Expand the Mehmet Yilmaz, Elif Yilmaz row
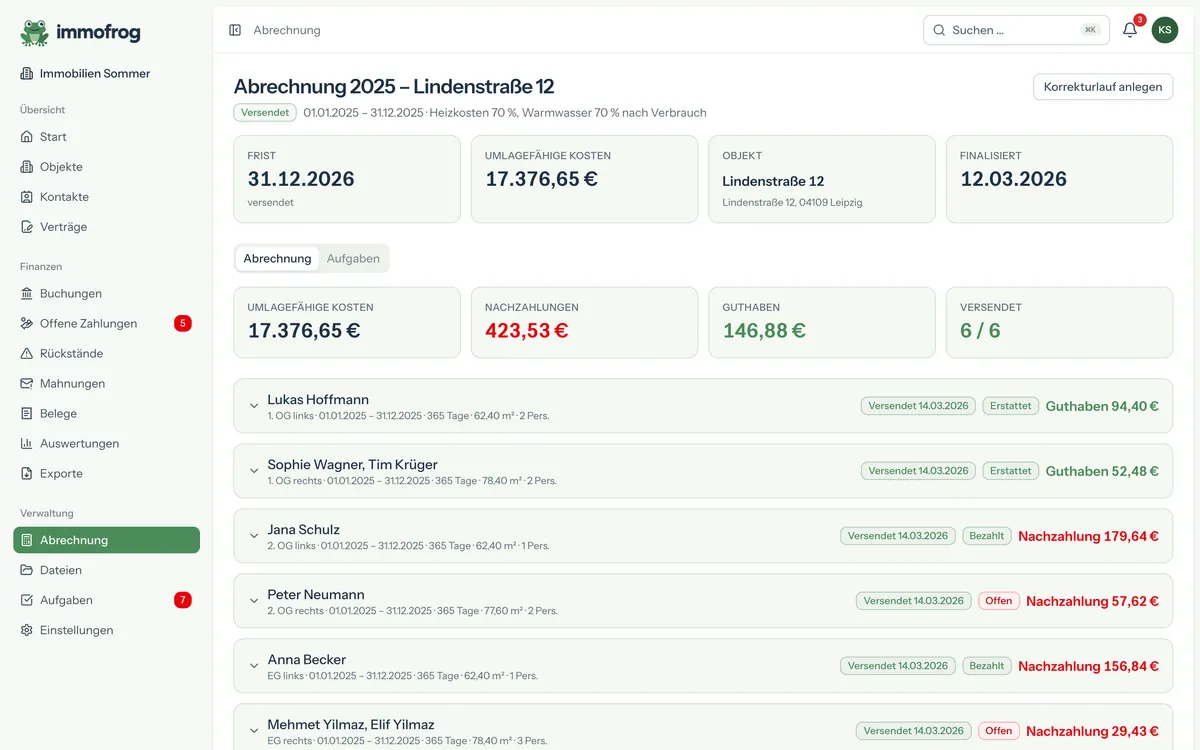This screenshot has height=750, width=1200. (703, 727)
